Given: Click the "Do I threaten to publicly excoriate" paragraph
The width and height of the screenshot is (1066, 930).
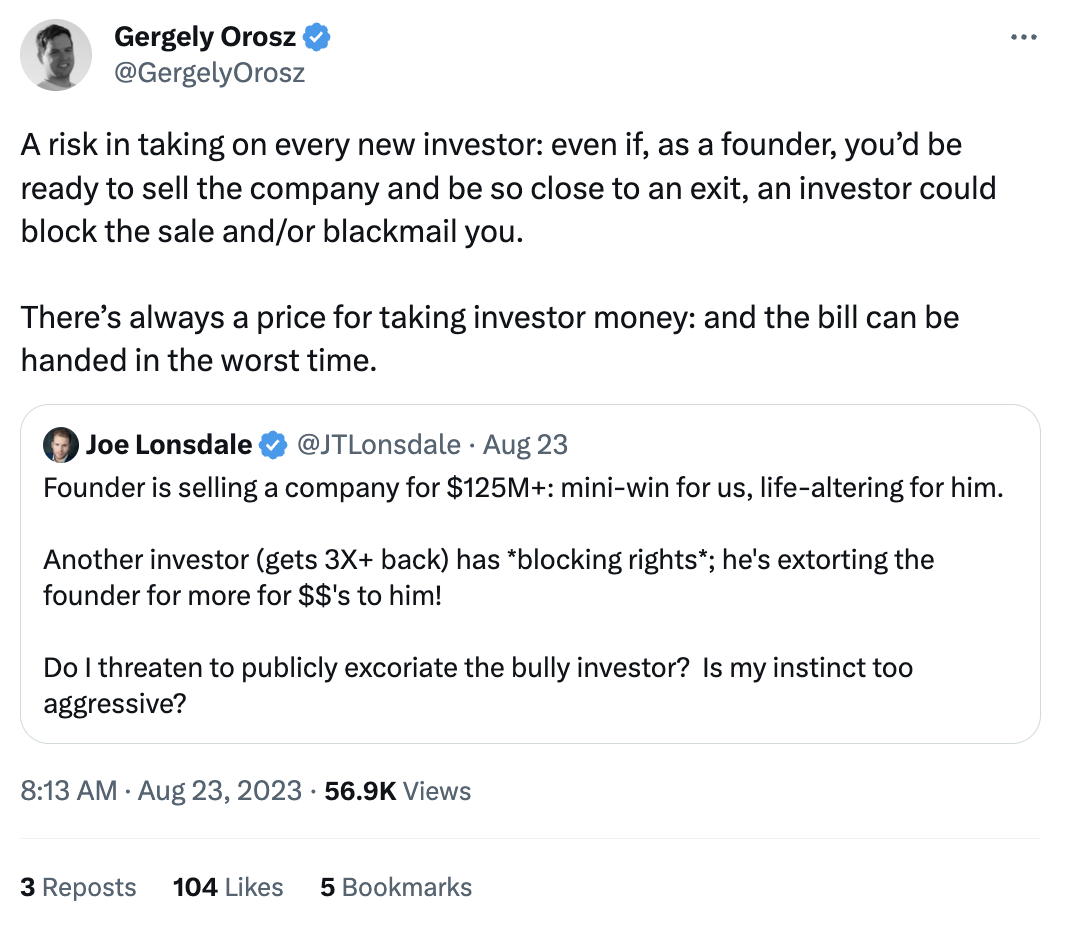Looking at the screenshot, I should pyautogui.click(x=478, y=685).
